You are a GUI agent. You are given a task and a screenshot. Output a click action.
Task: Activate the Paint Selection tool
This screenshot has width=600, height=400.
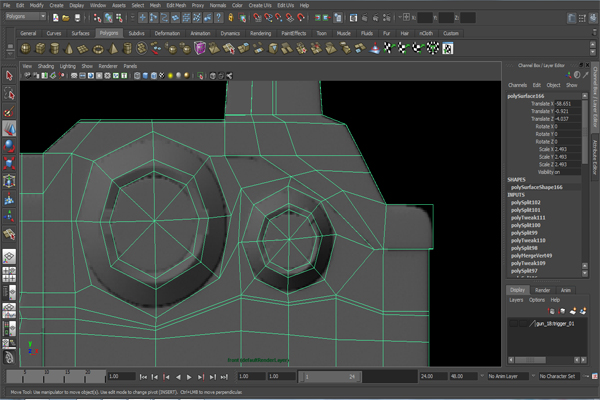pyautogui.click(x=9, y=111)
